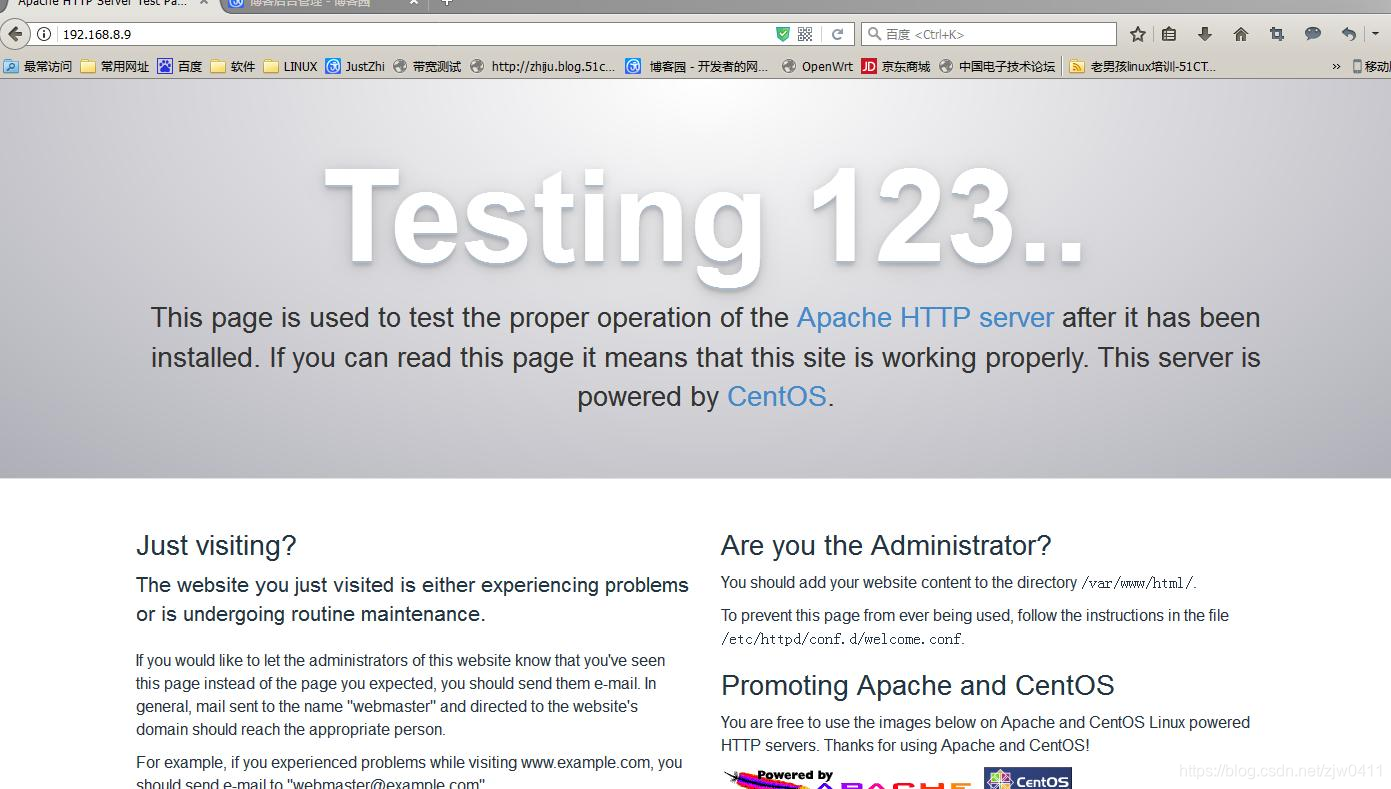Follow the Apache HTTP server link
The height and width of the screenshot is (789, 1391).
(925, 318)
